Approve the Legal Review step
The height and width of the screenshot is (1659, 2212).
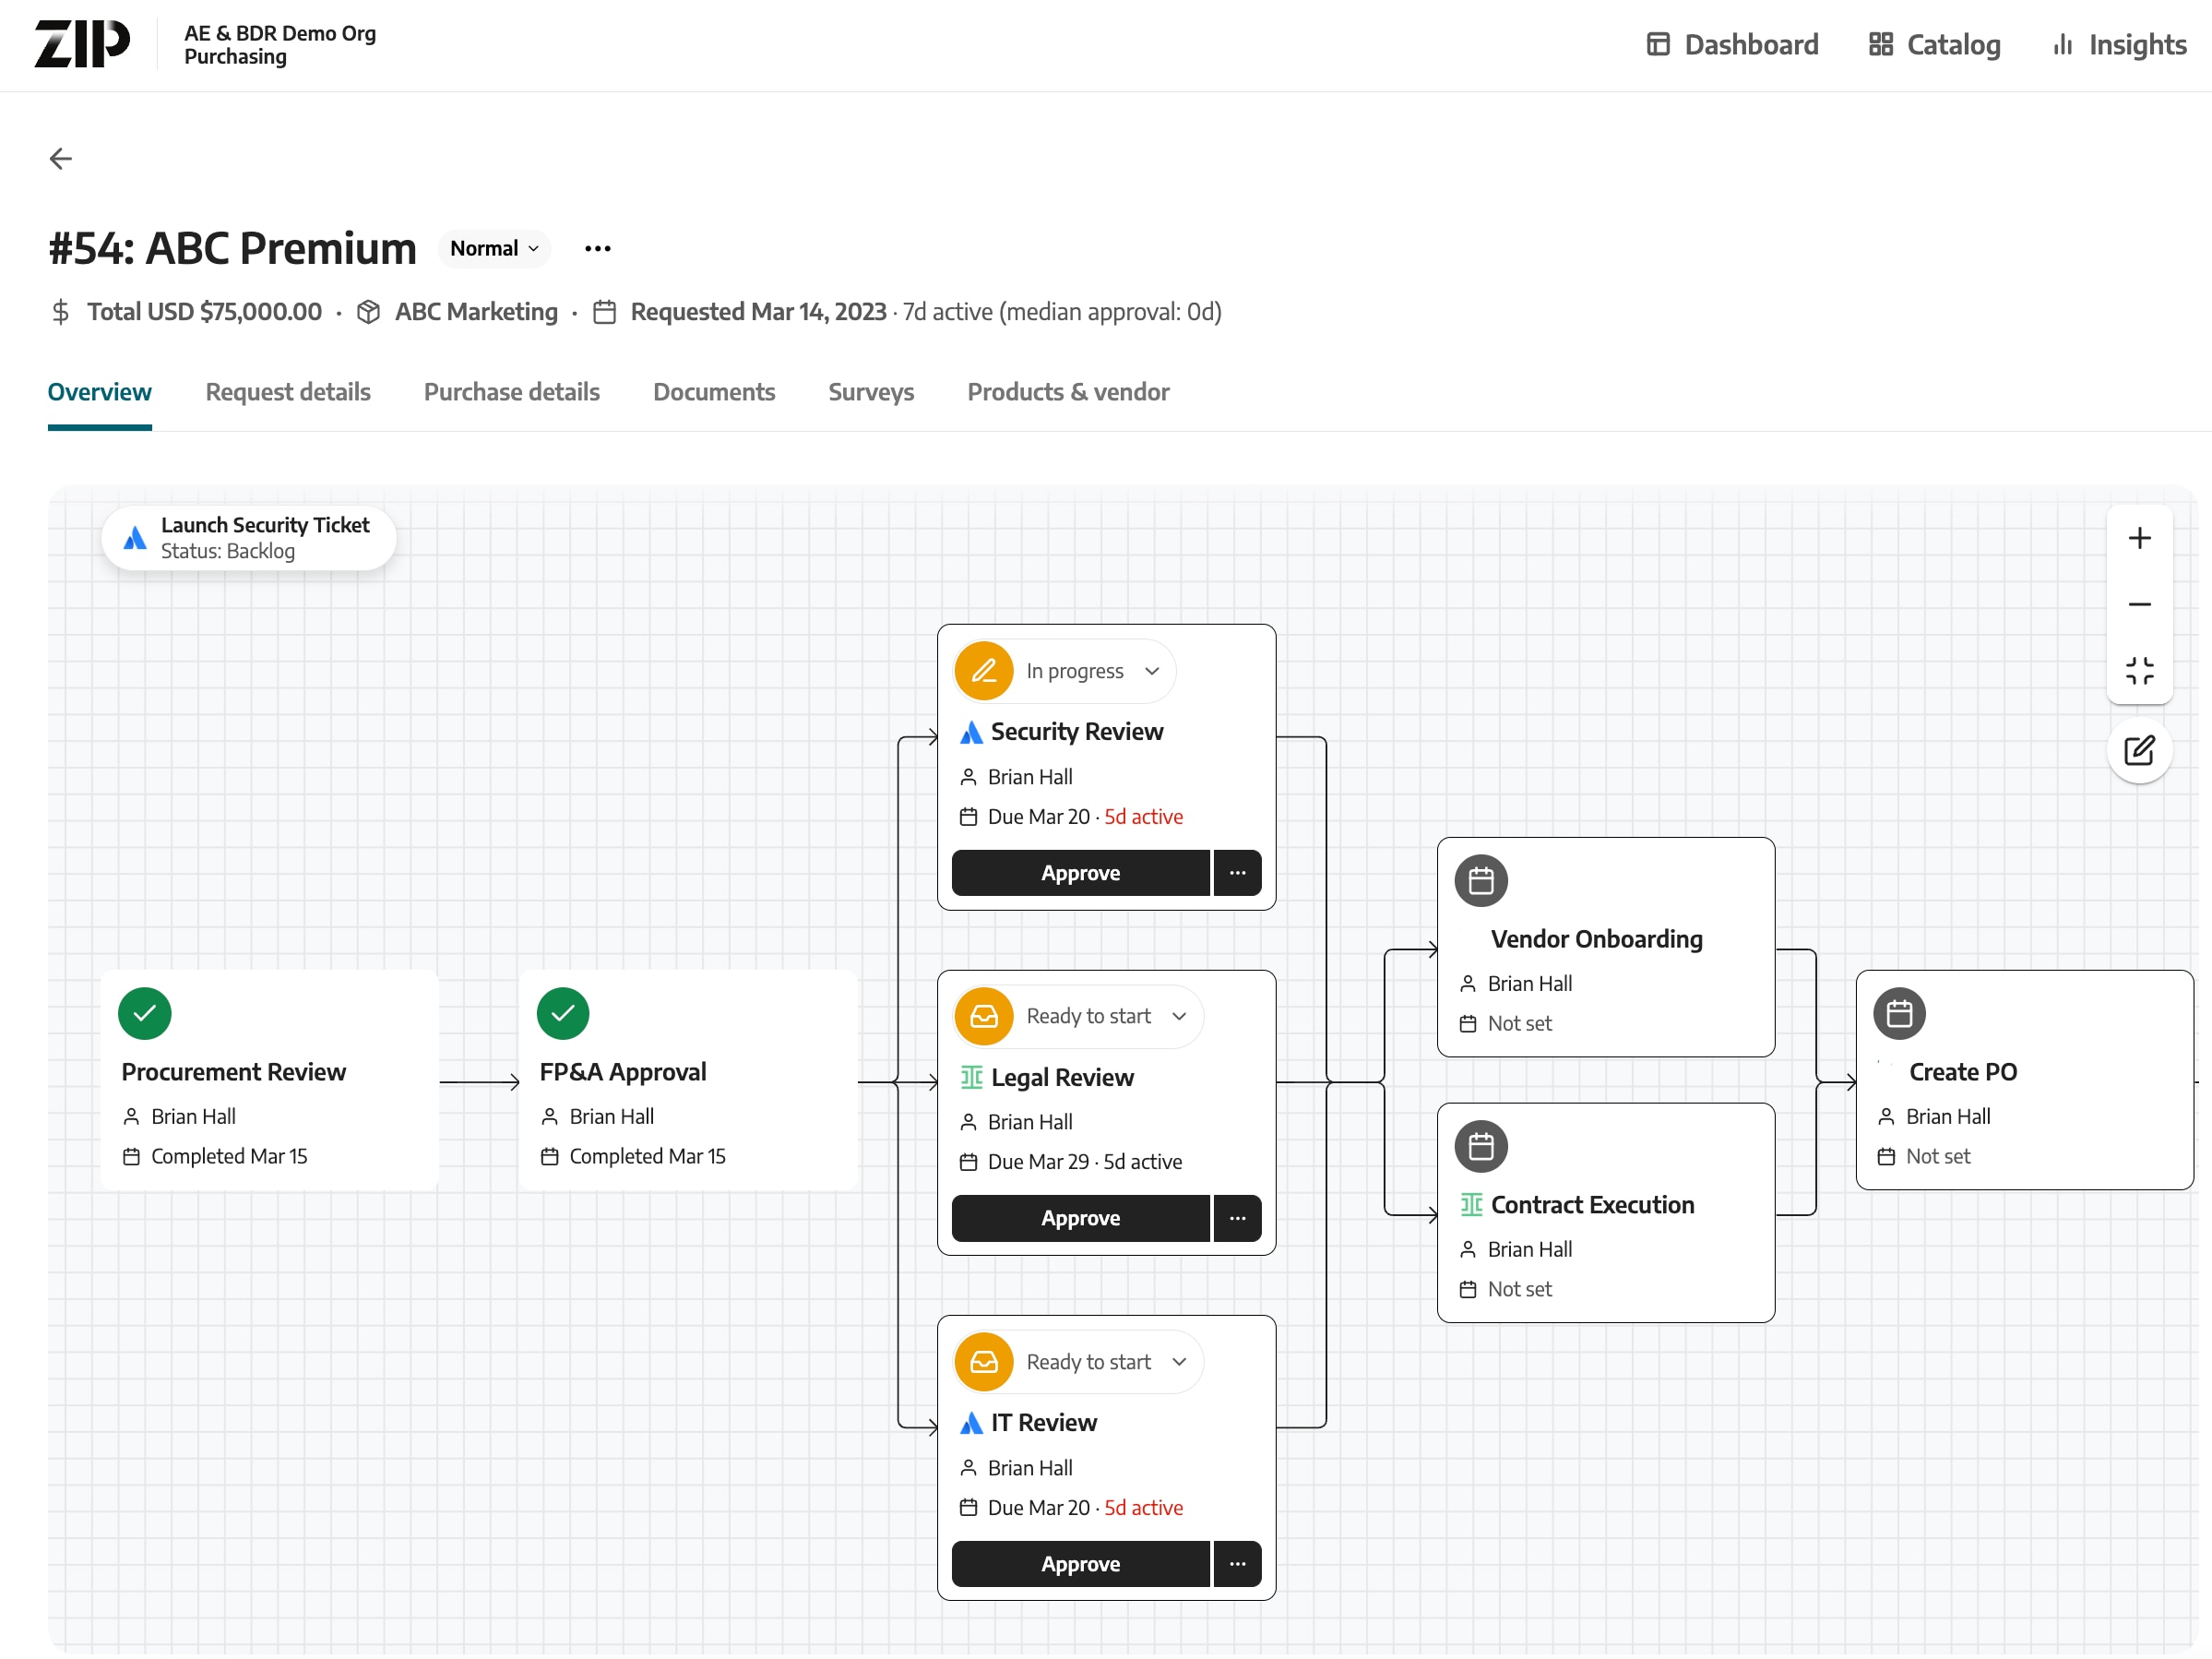1080,1217
